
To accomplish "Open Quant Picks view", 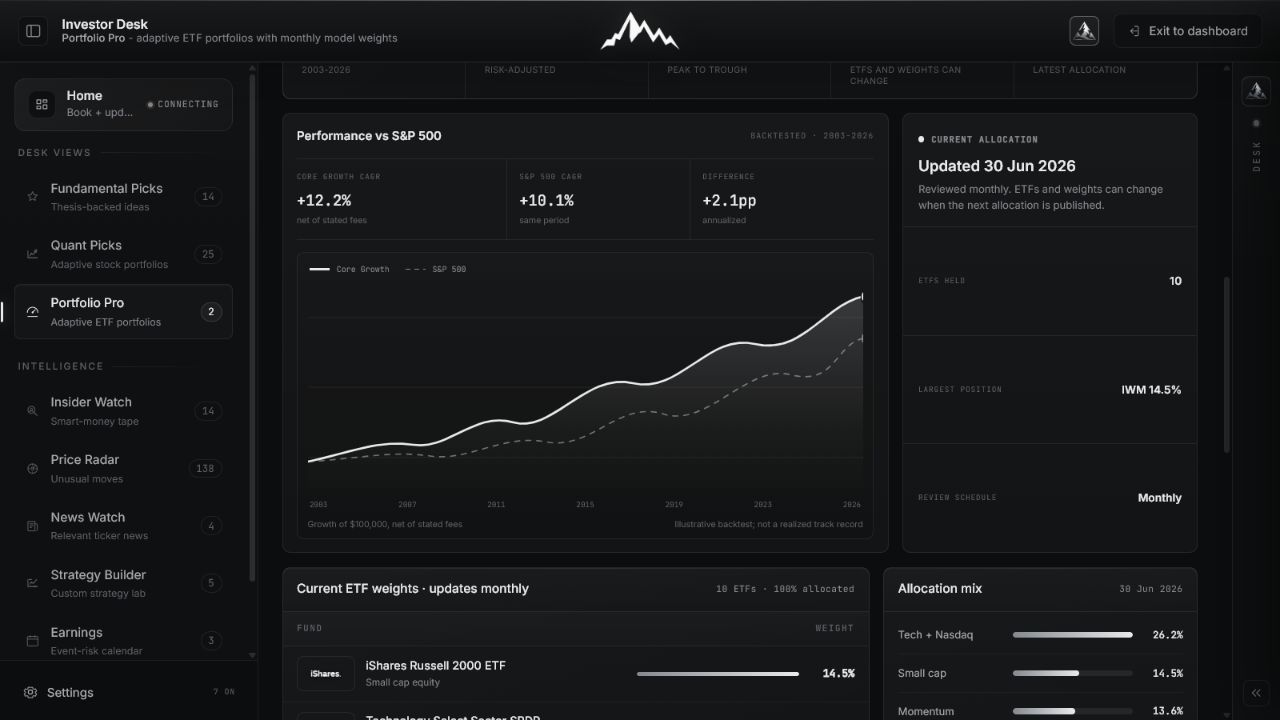I will (123, 254).
